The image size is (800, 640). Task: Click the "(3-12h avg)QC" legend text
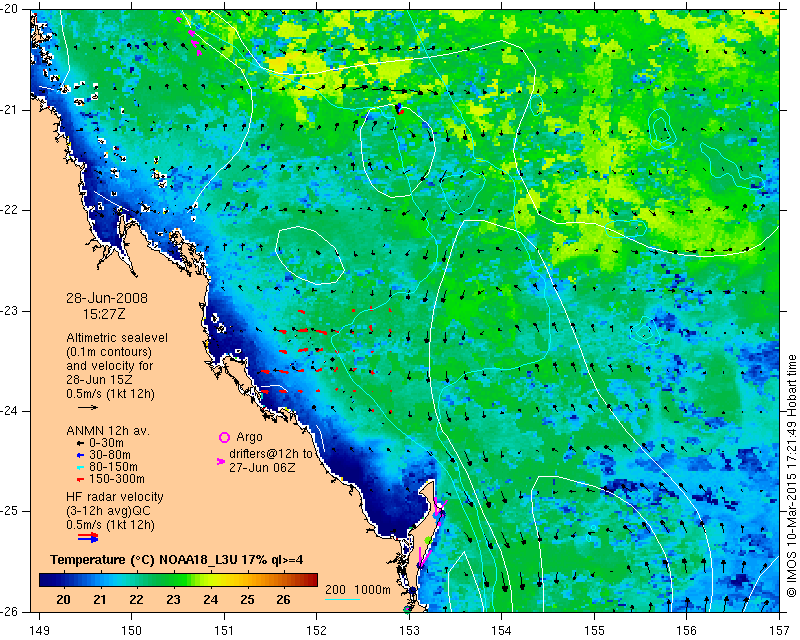(109, 511)
